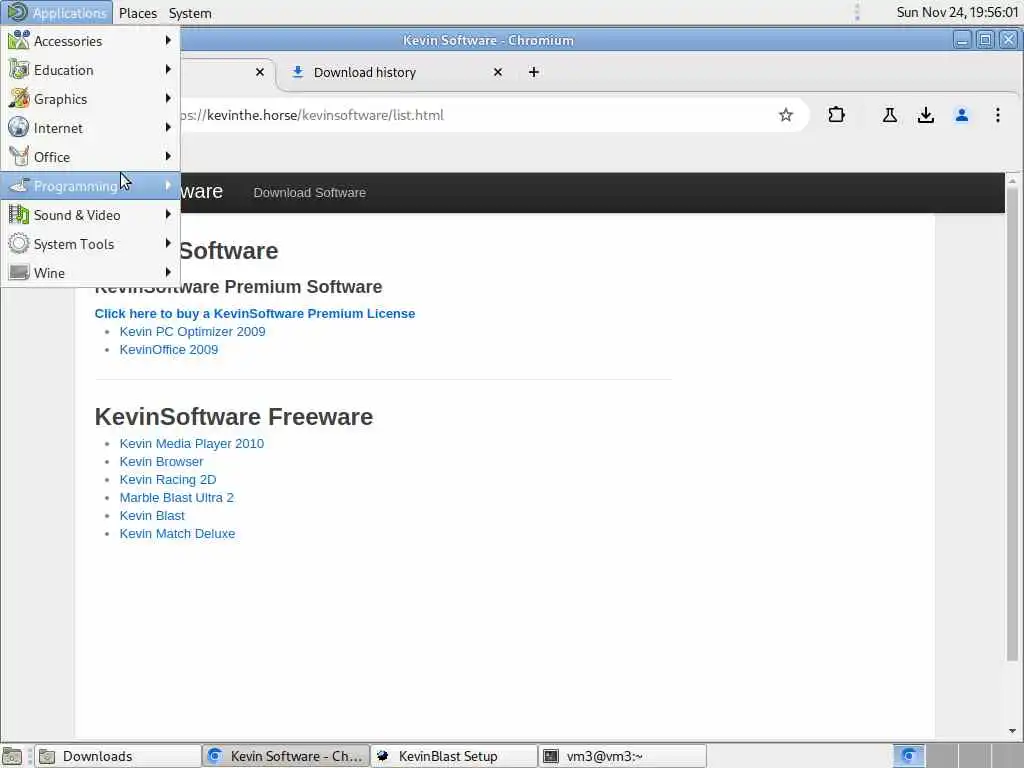Click the address bar URL

pos(313,116)
